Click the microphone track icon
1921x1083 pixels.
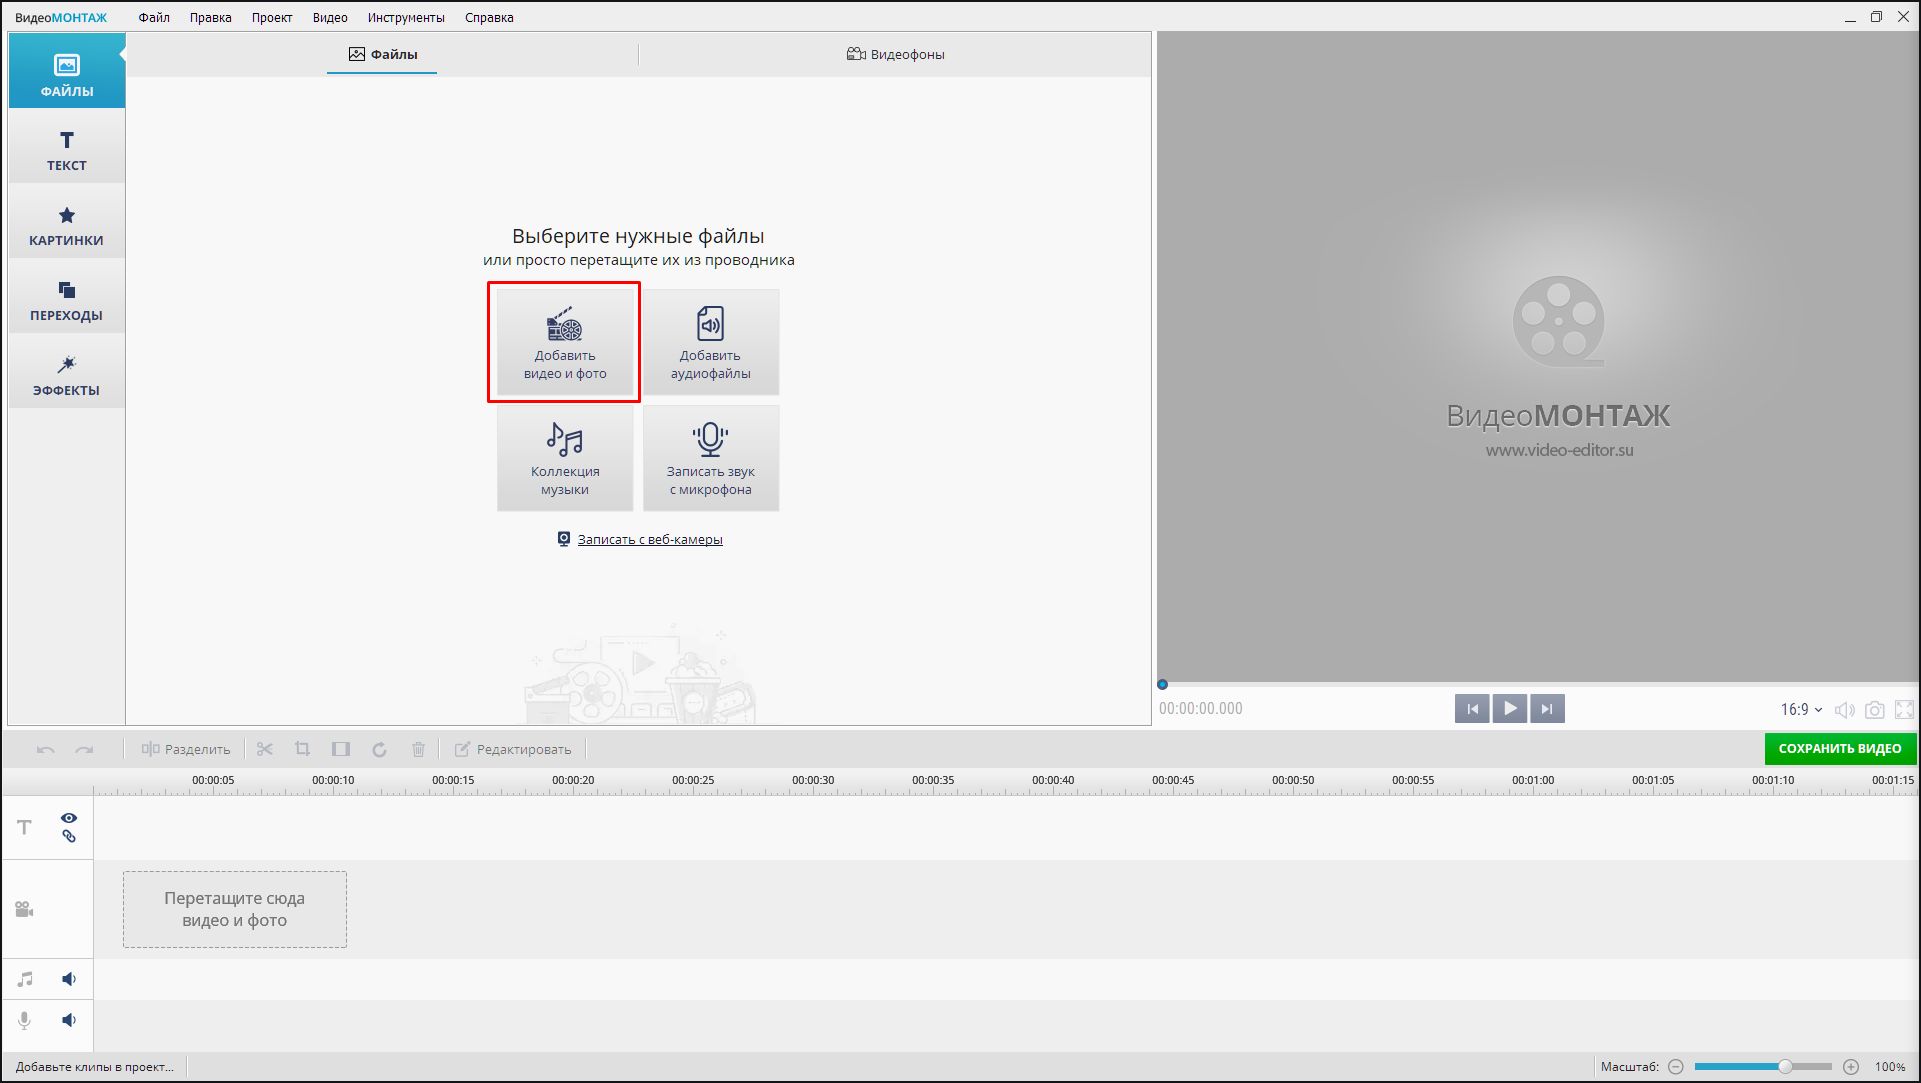click(x=25, y=1020)
